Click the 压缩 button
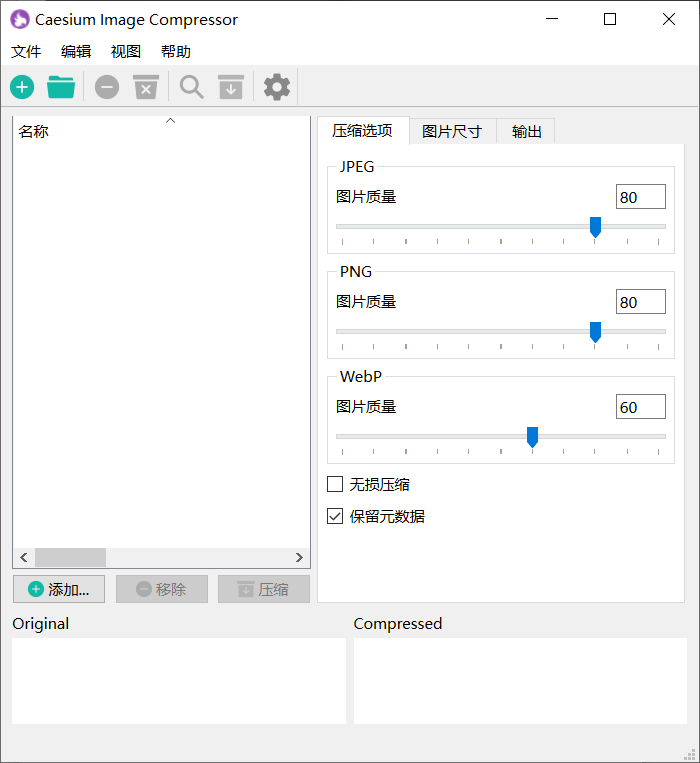700x763 pixels. point(264,589)
